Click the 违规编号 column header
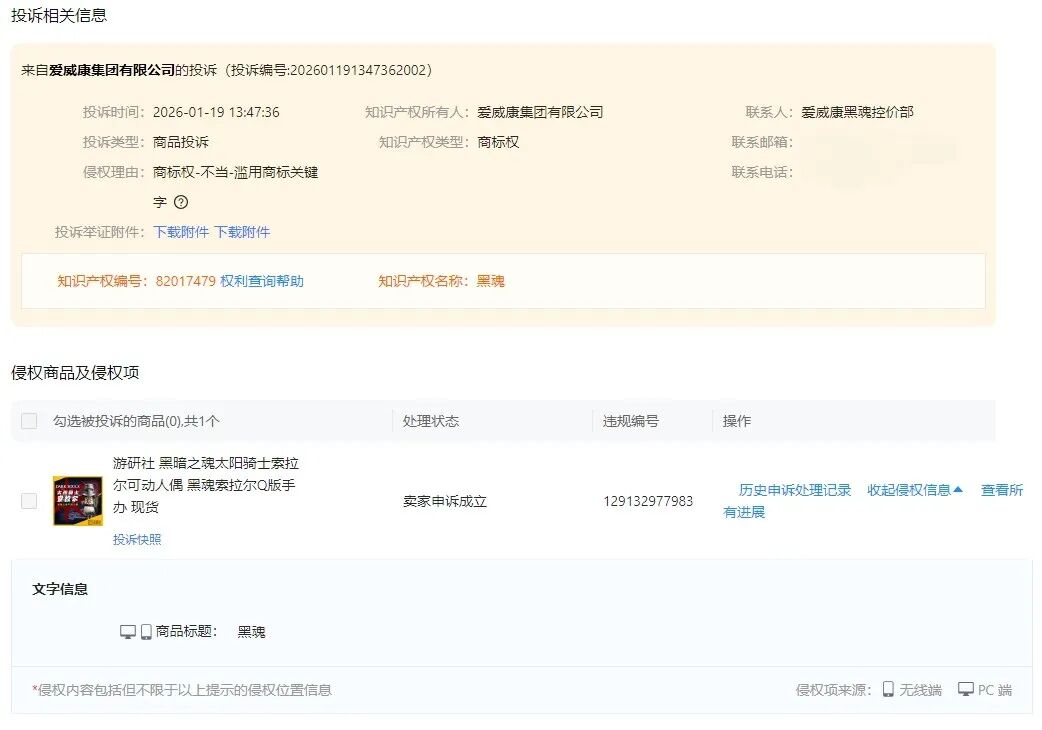The width and height of the screenshot is (1042, 730). point(631,421)
